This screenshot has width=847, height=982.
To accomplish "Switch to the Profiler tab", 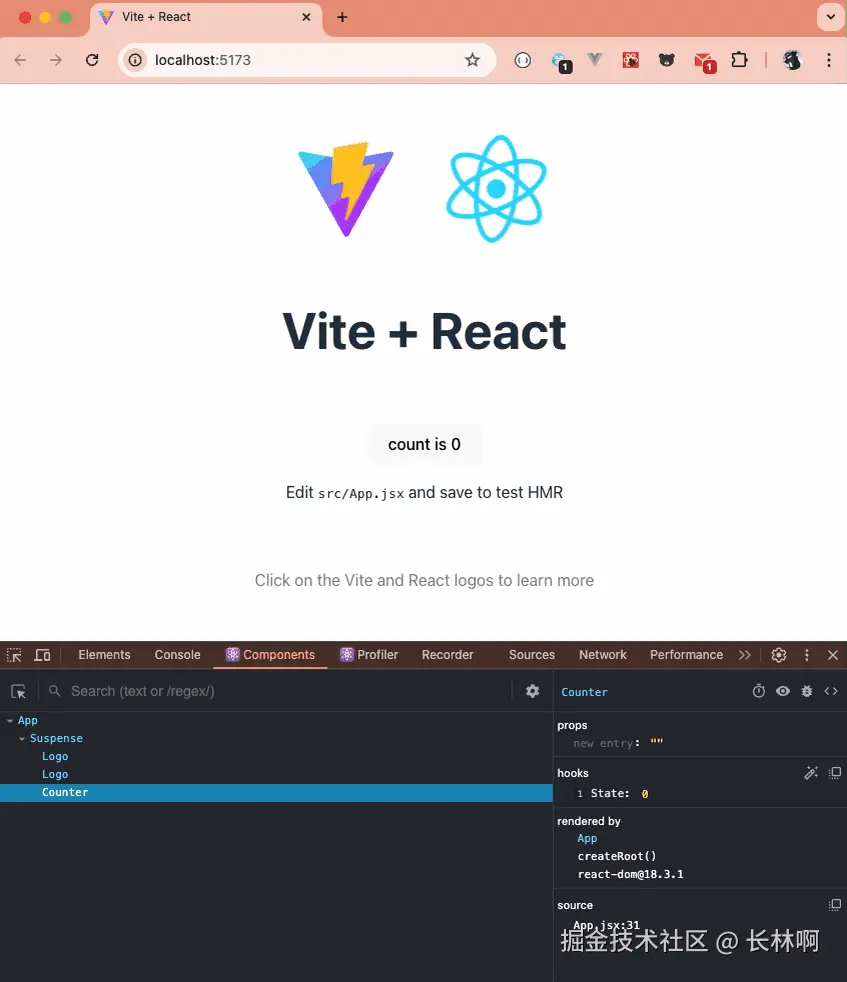I will (369, 655).
